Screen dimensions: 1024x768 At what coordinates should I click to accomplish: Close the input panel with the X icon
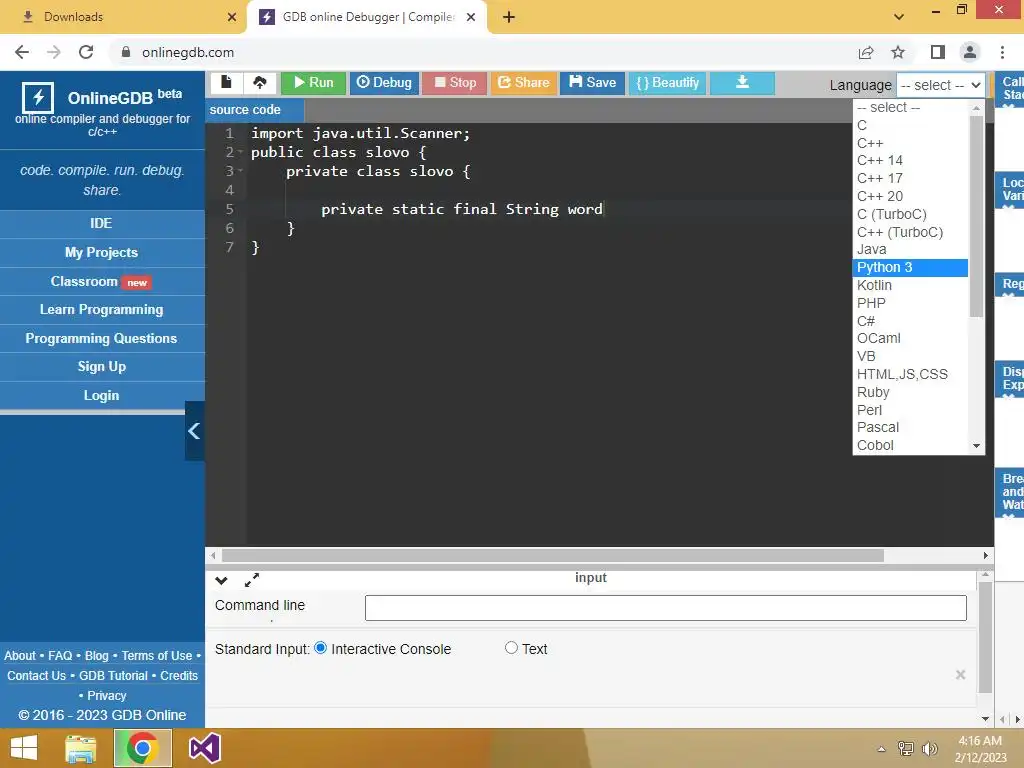[x=960, y=675]
